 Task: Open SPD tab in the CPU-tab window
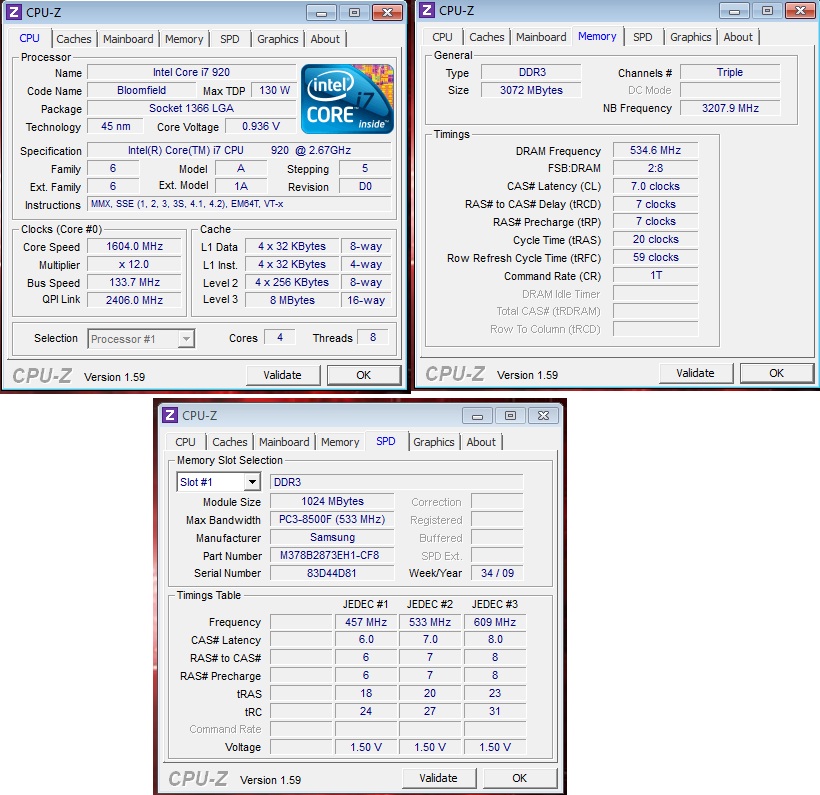230,39
